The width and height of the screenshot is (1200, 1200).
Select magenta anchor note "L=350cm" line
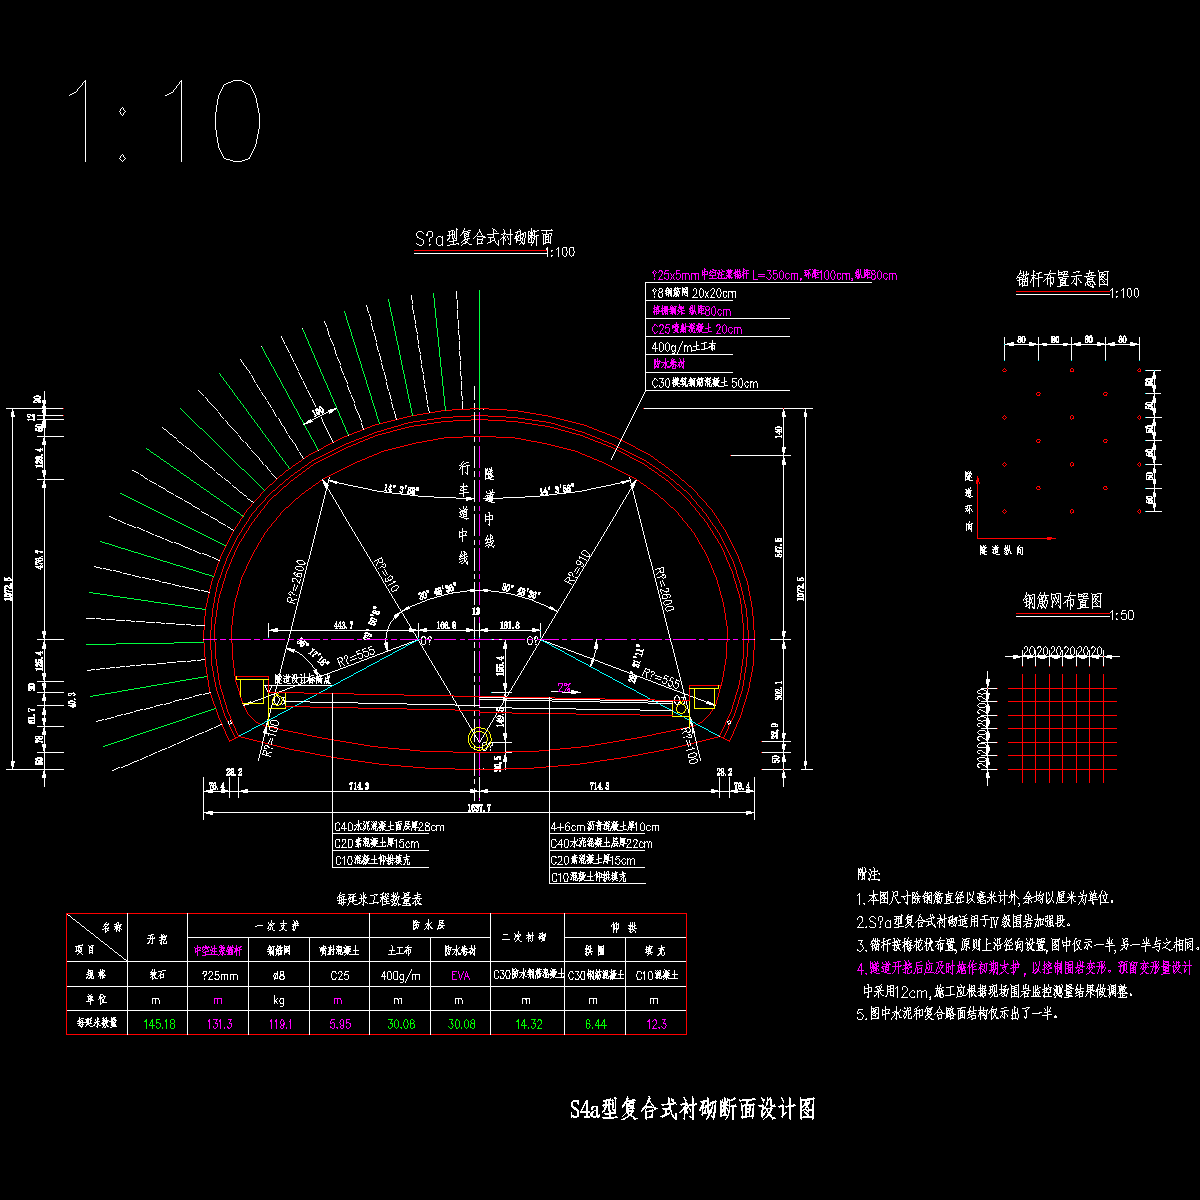[774, 275]
